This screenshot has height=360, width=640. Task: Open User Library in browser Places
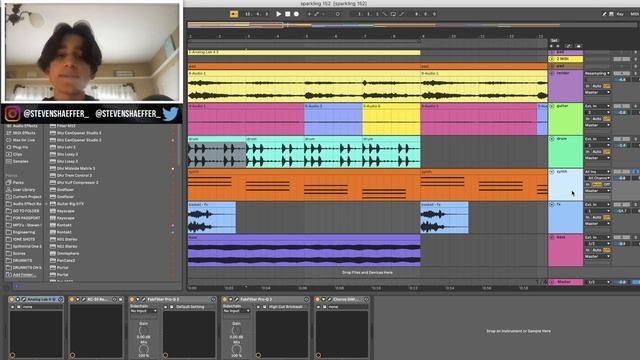pyautogui.click(x=20, y=190)
